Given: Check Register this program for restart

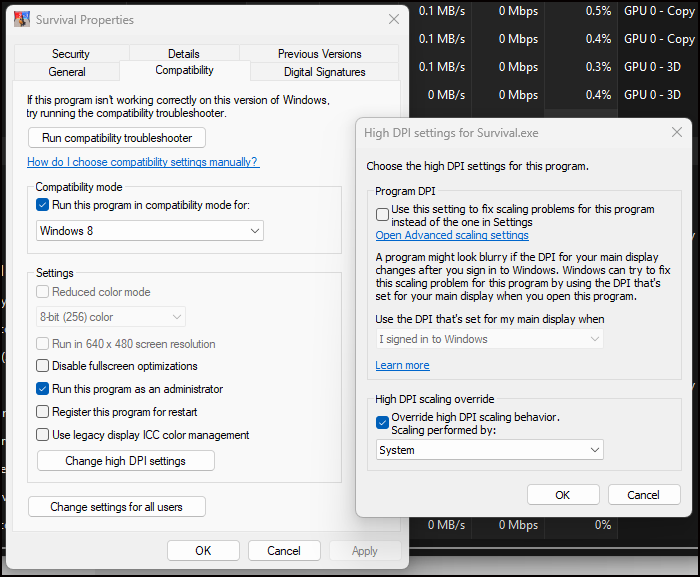Looking at the screenshot, I should tap(42, 412).
